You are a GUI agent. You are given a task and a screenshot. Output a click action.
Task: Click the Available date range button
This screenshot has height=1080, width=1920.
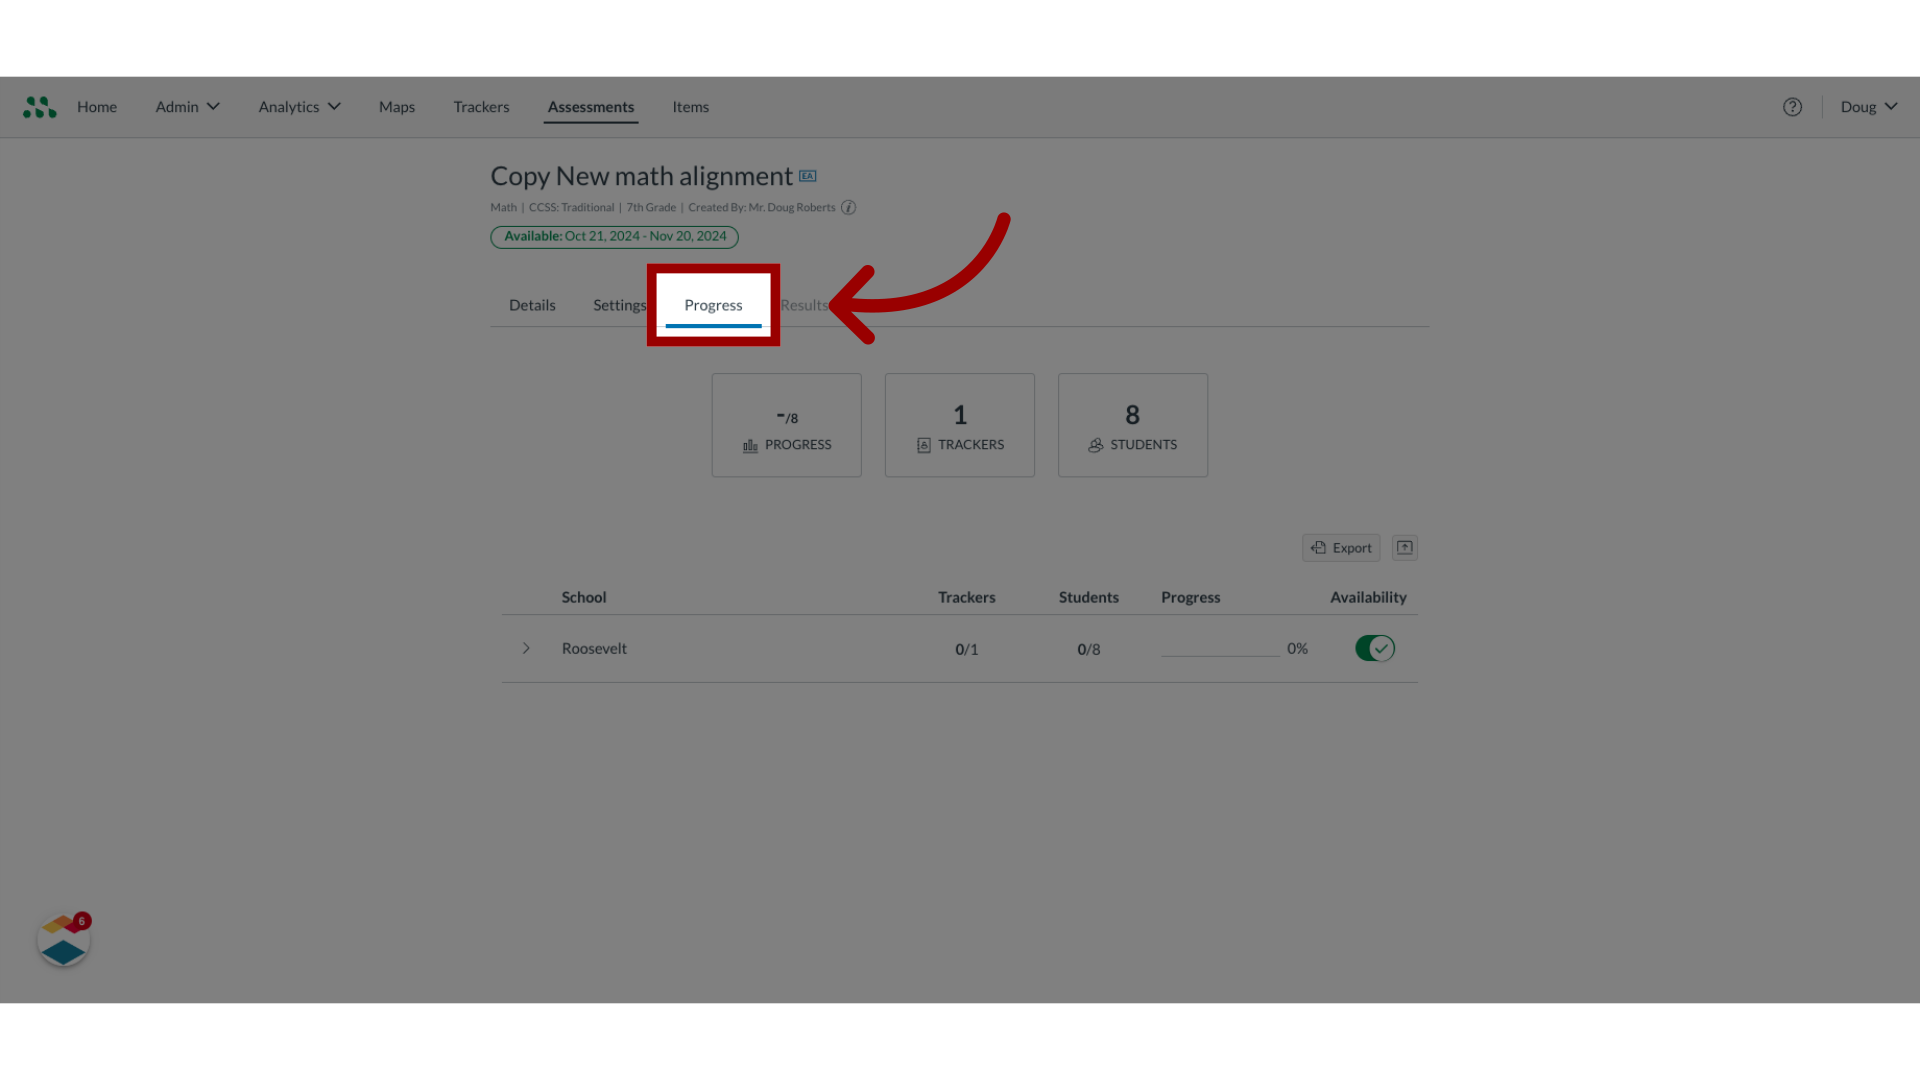(x=613, y=235)
